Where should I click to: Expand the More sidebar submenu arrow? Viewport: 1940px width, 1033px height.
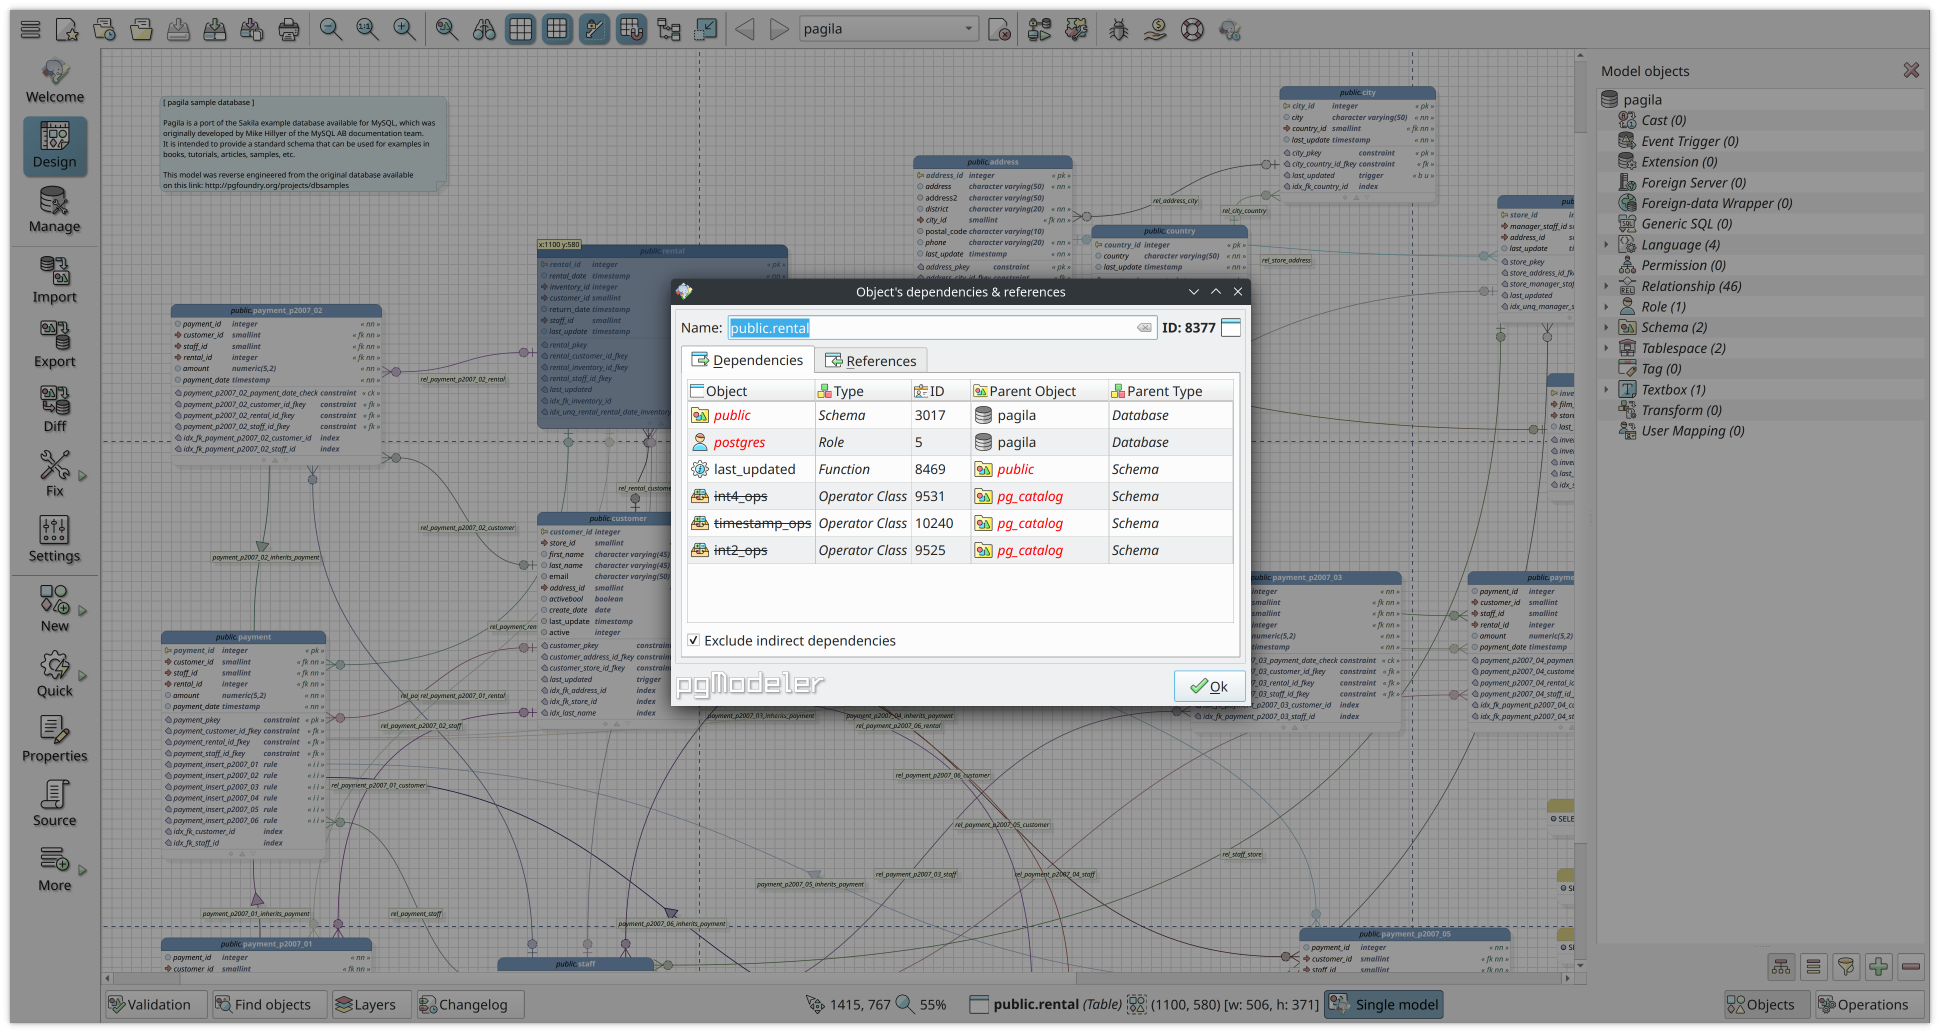pos(83,870)
